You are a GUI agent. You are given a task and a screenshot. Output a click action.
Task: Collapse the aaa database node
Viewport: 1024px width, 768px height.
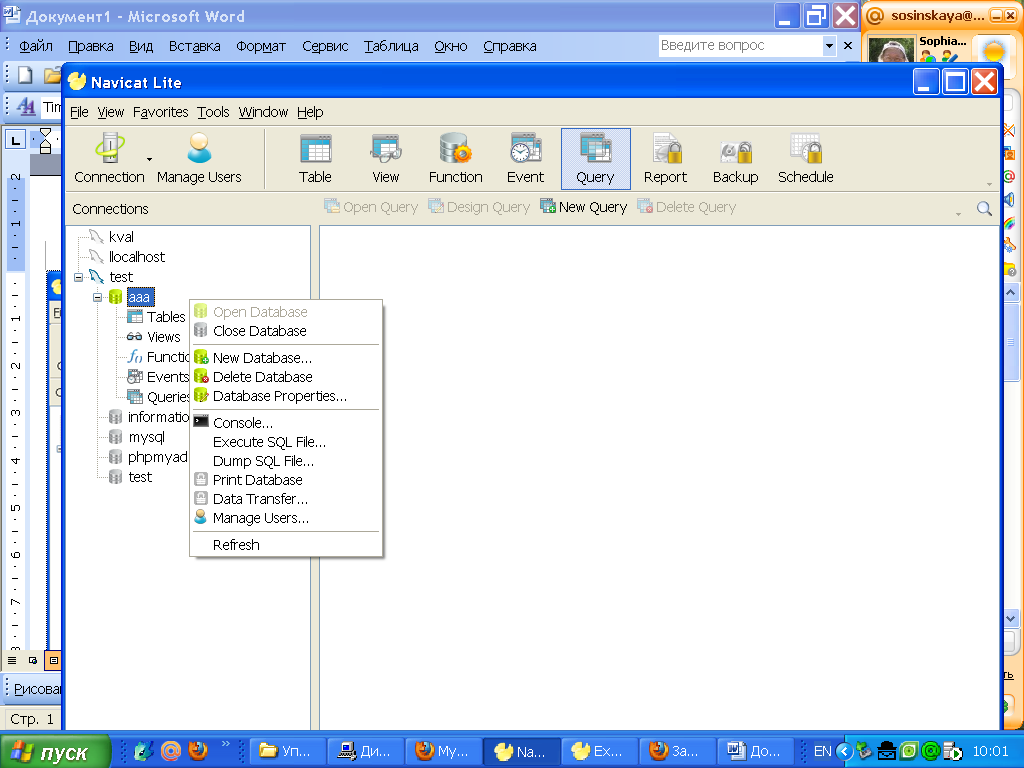(97, 297)
